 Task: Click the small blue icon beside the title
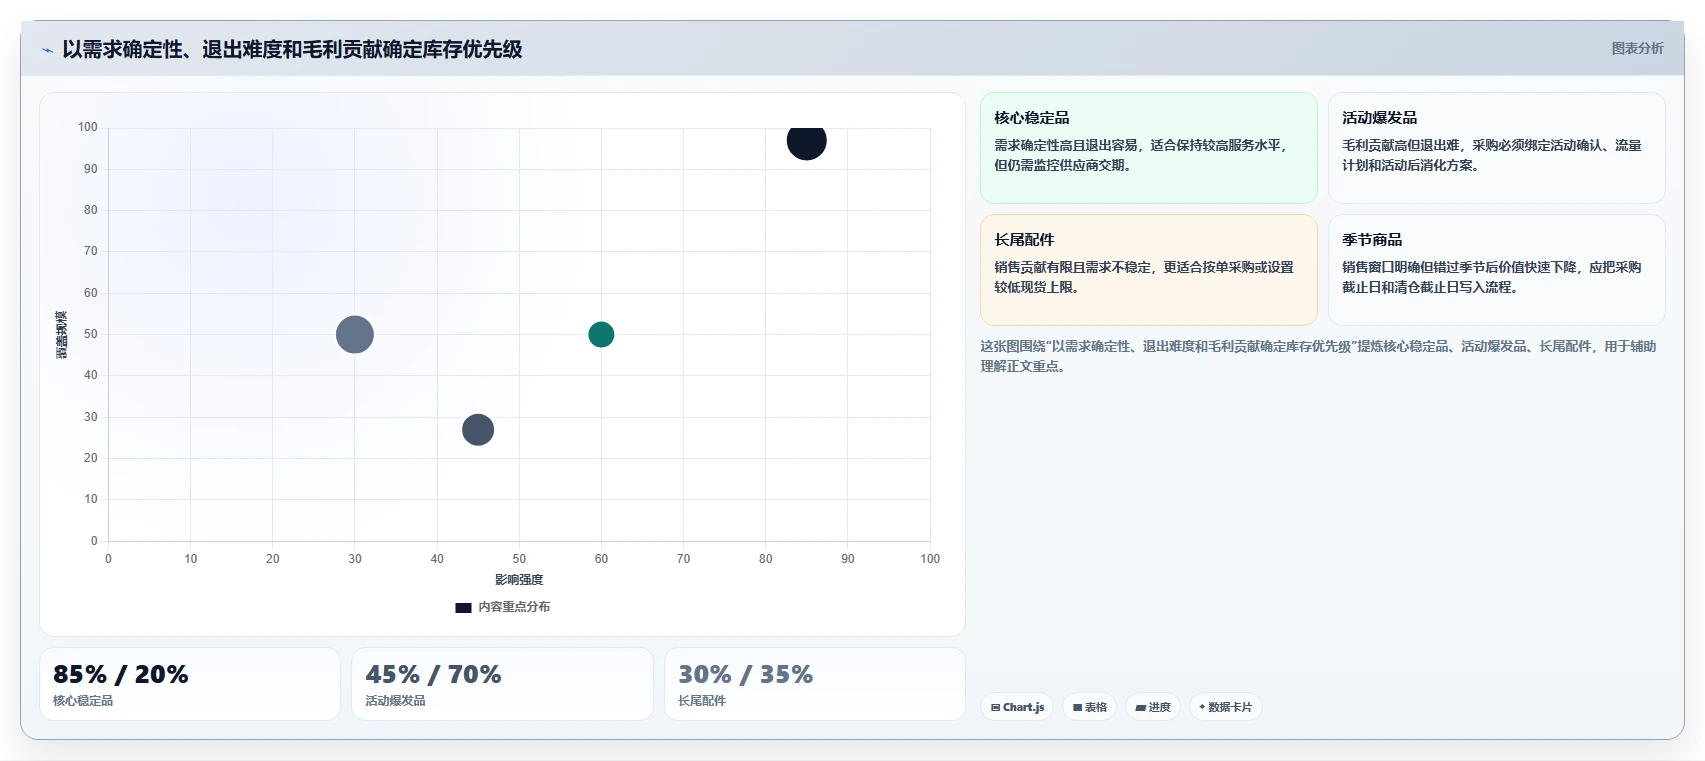(x=47, y=50)
